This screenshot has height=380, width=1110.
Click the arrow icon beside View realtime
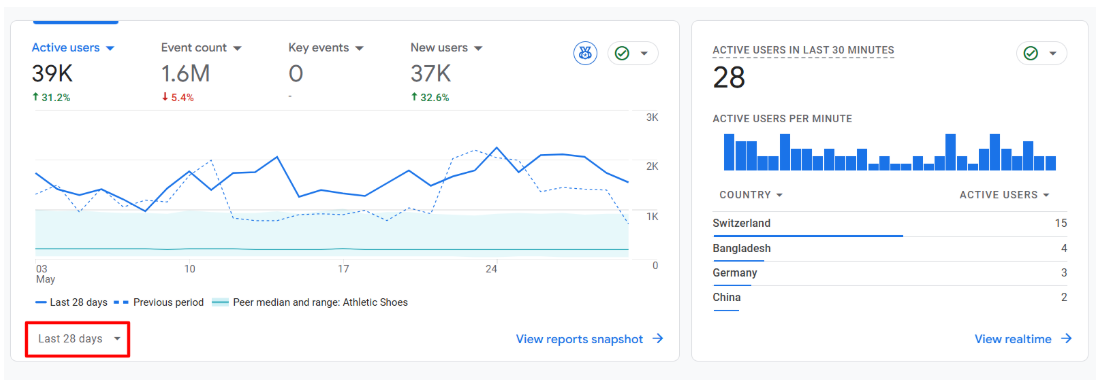(x=1066, y=339)
